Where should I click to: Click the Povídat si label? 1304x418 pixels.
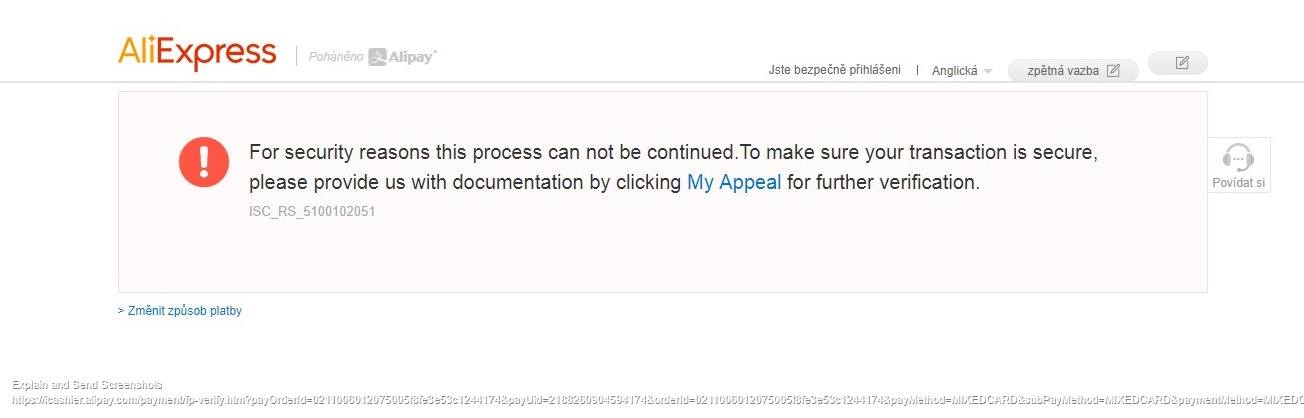1239,183
